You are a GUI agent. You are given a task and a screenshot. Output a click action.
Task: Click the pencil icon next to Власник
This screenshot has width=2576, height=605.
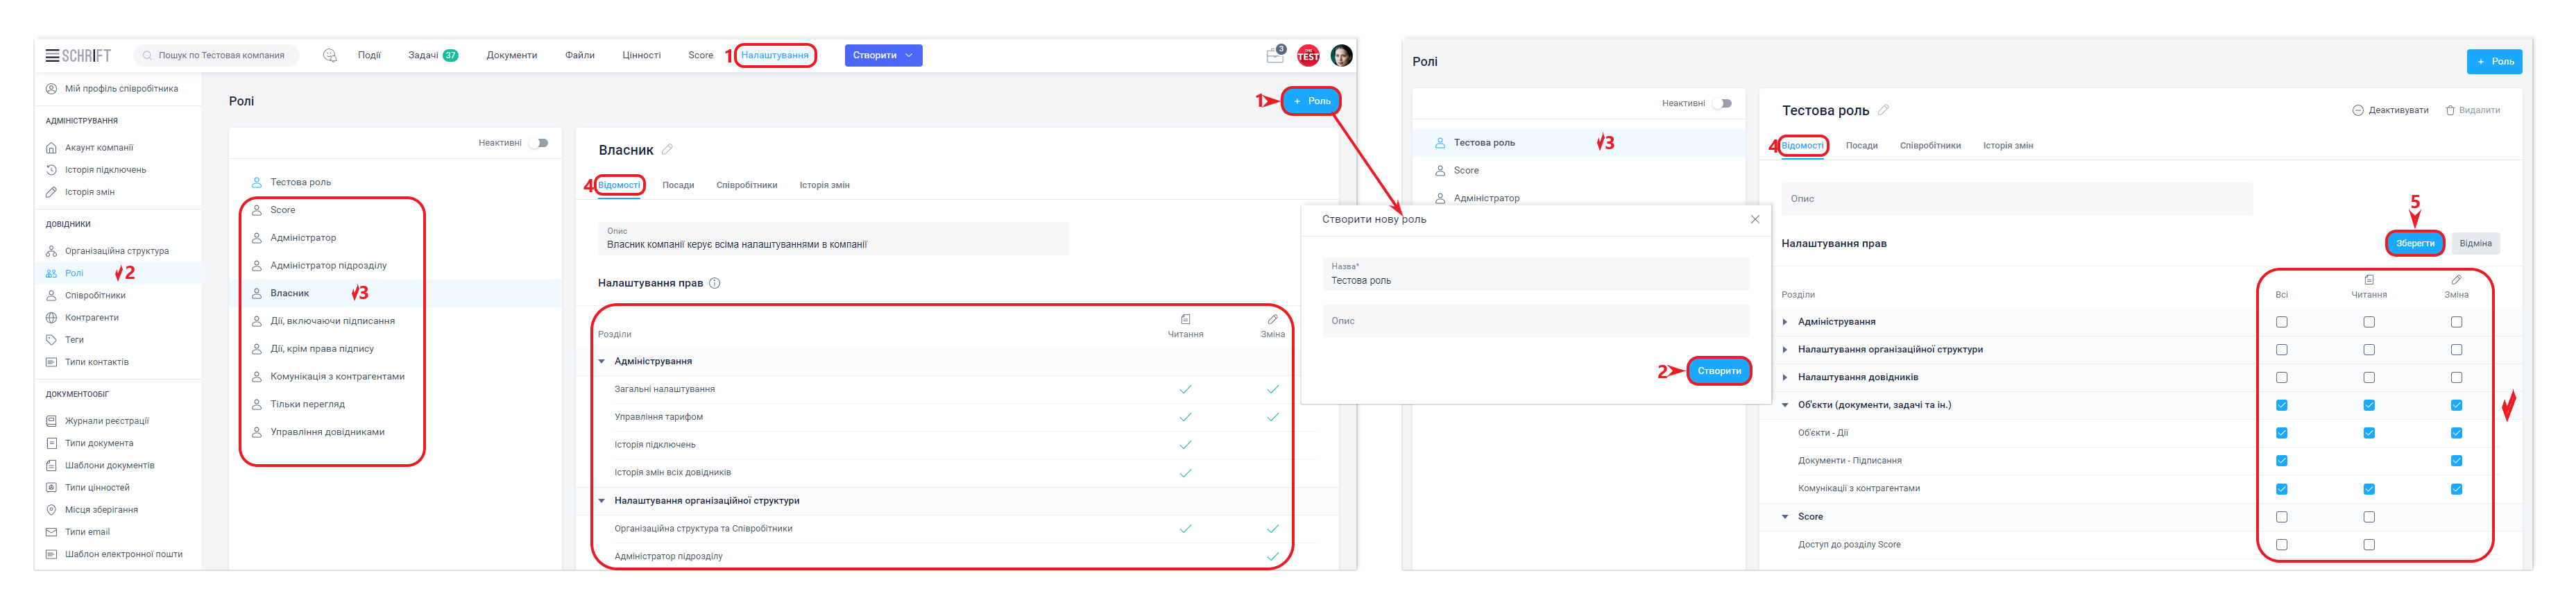coord(667,150)
